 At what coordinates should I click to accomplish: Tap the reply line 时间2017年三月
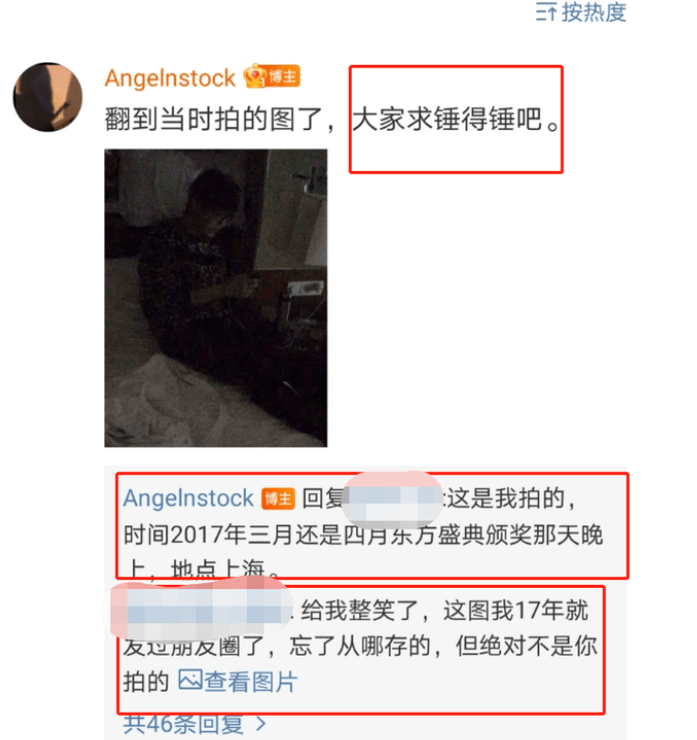coord(363,535)
